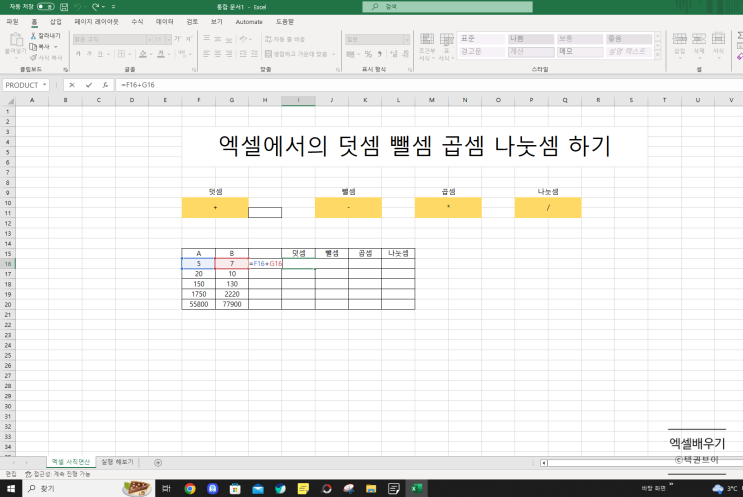The image size is (743, 497).
Task: Open the Customize Quick Access Toolbar dropdown
Action: pos(113,7)
